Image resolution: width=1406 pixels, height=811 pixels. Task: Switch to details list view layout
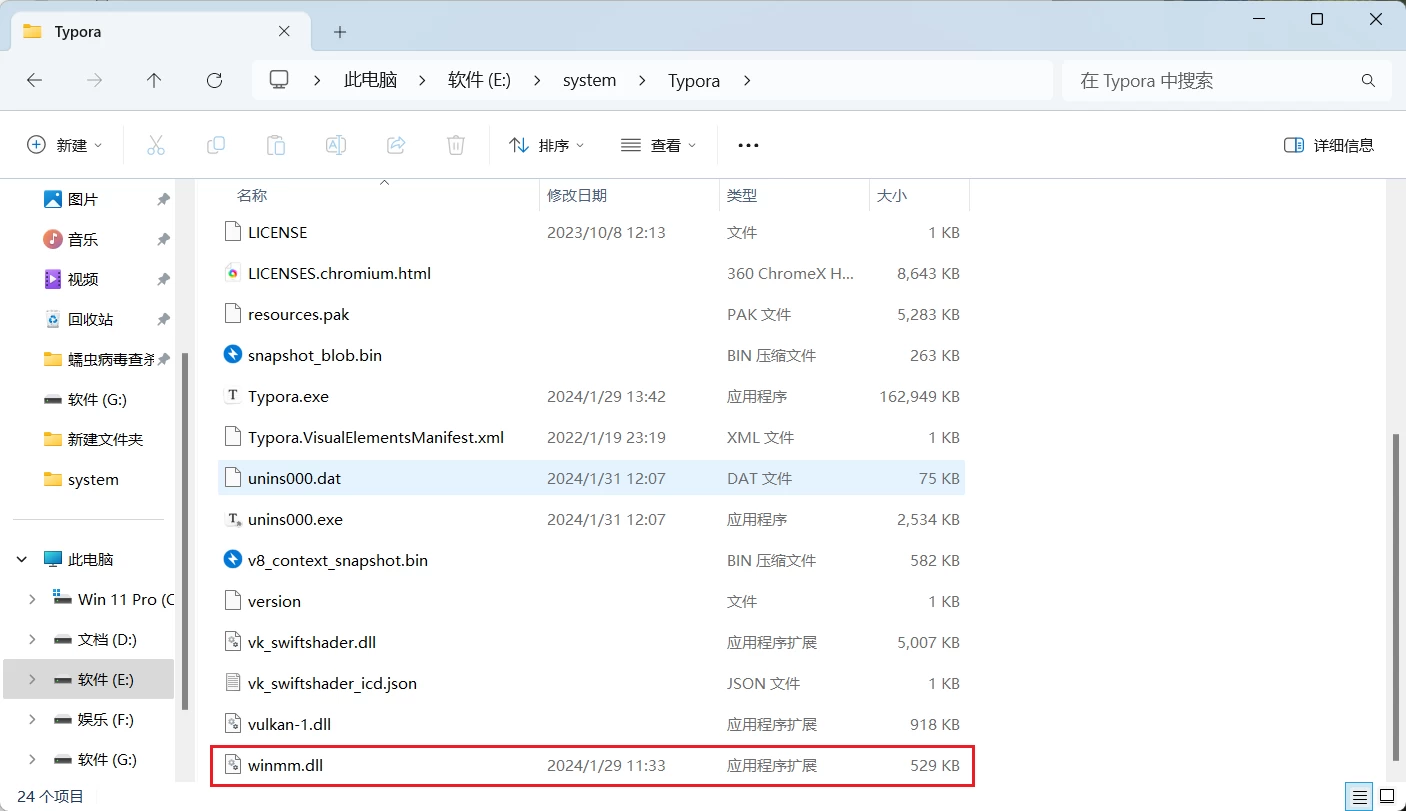click(1360, 797)
